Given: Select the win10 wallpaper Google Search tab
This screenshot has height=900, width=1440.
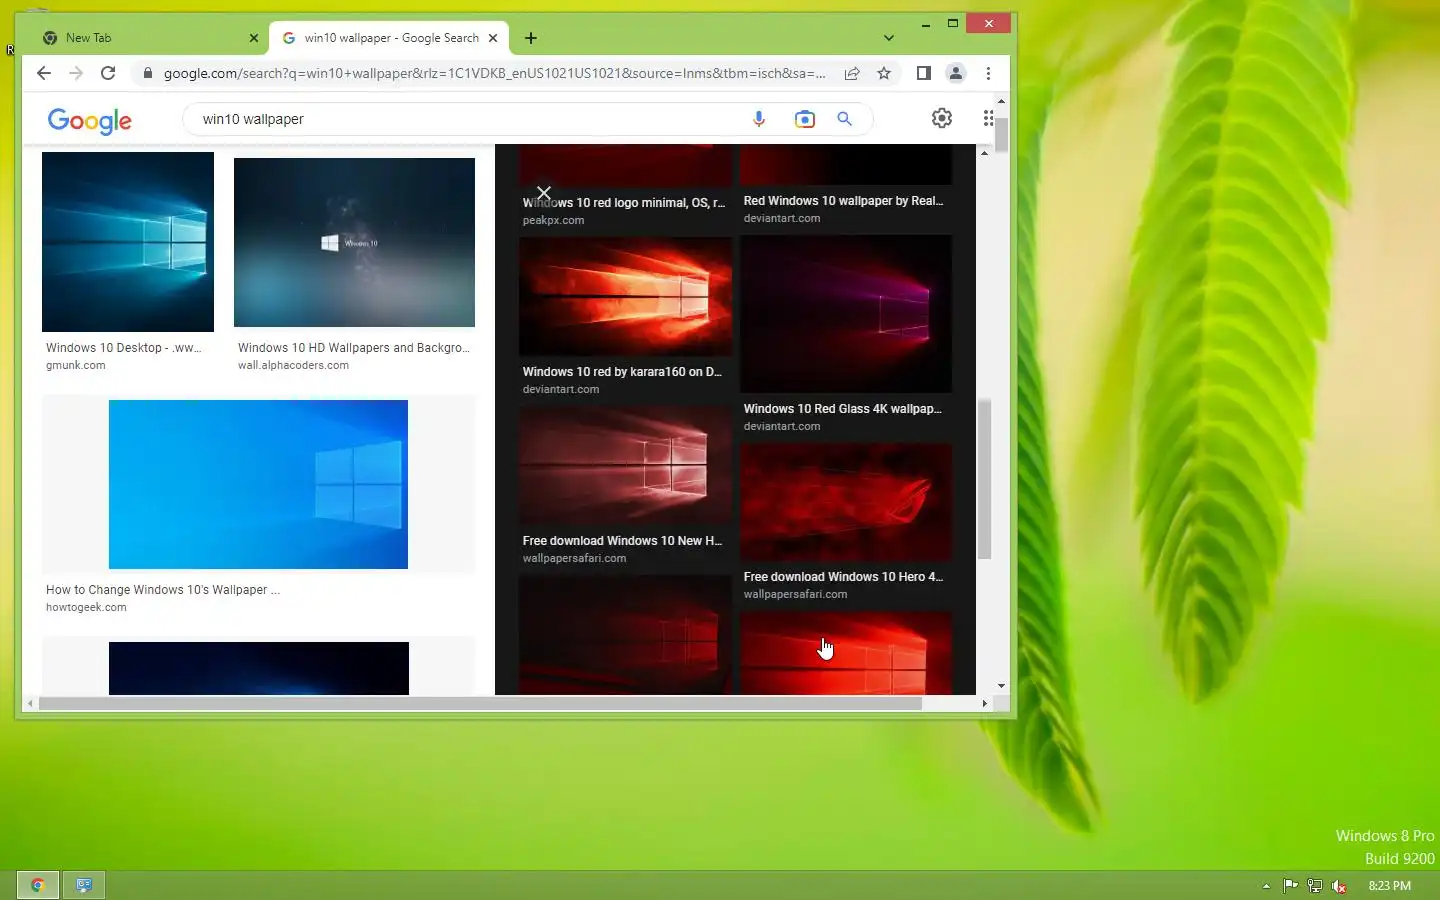Looking at the screenshot, I should (x=390, y=38).
